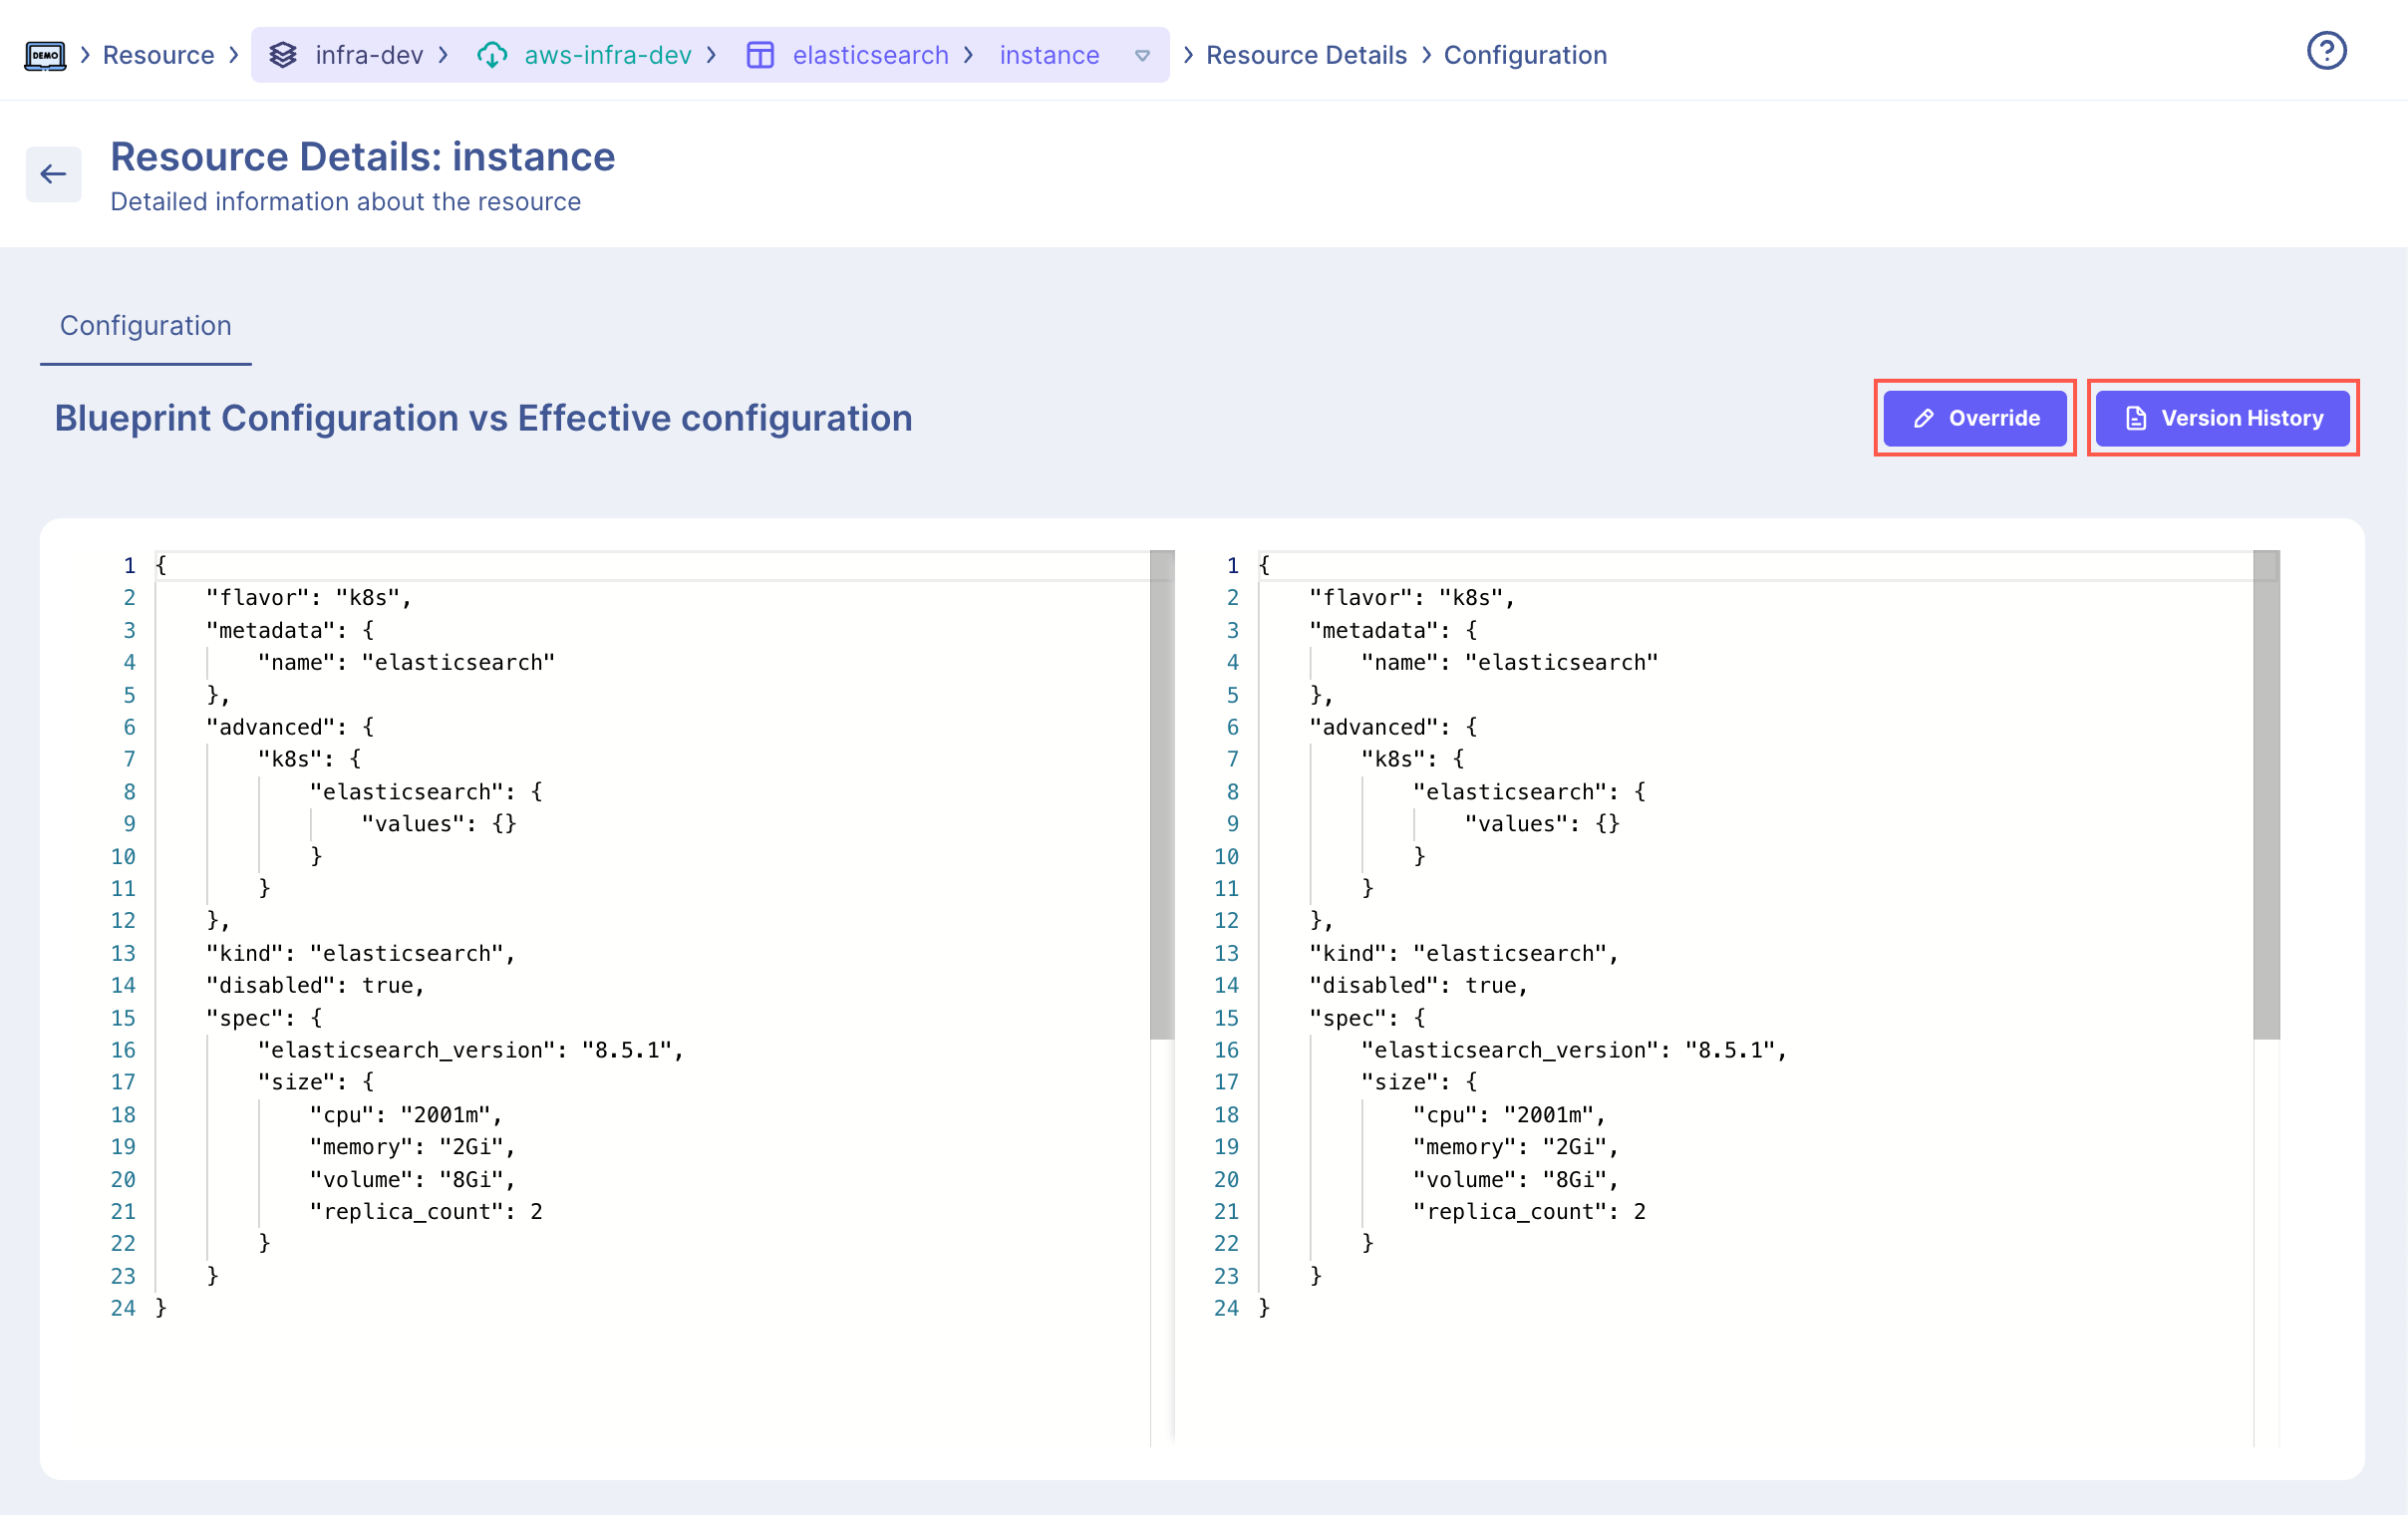Click replica_count line in right editor
Screen dimensions: 2408x1515
coord(1526,1211)
